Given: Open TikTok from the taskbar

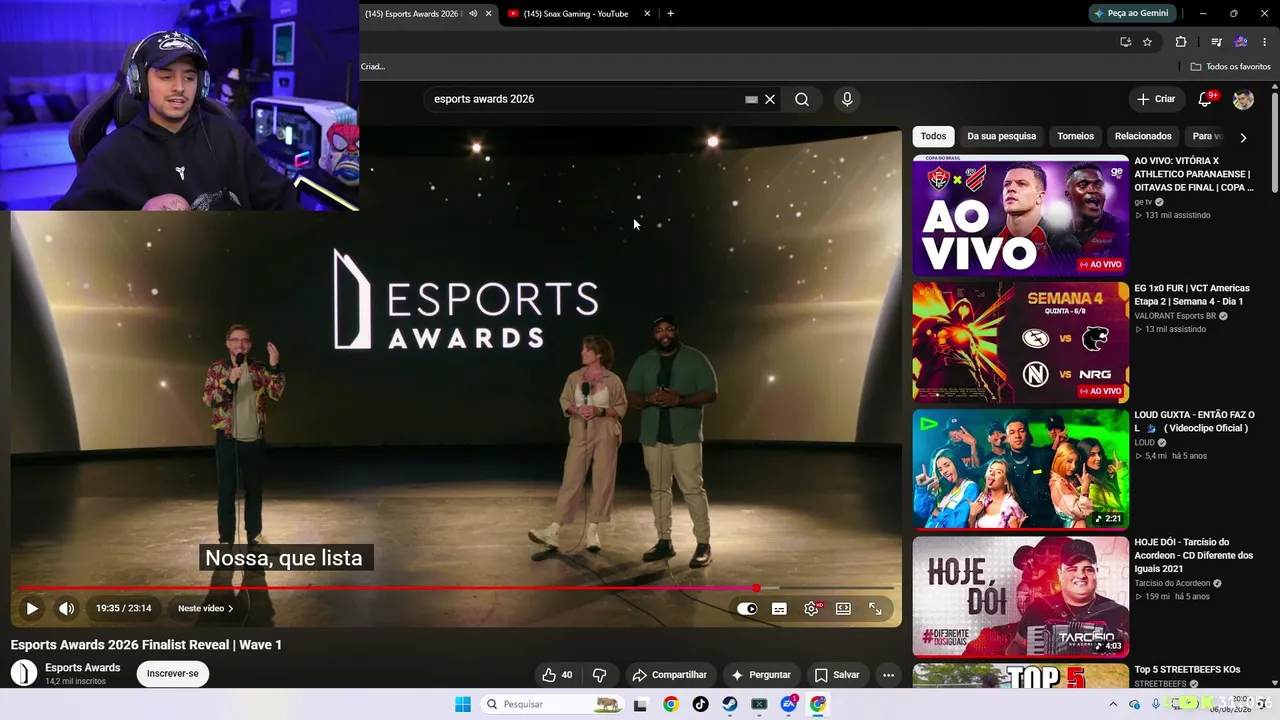Looking at the screenshot, I should [700, 704].
